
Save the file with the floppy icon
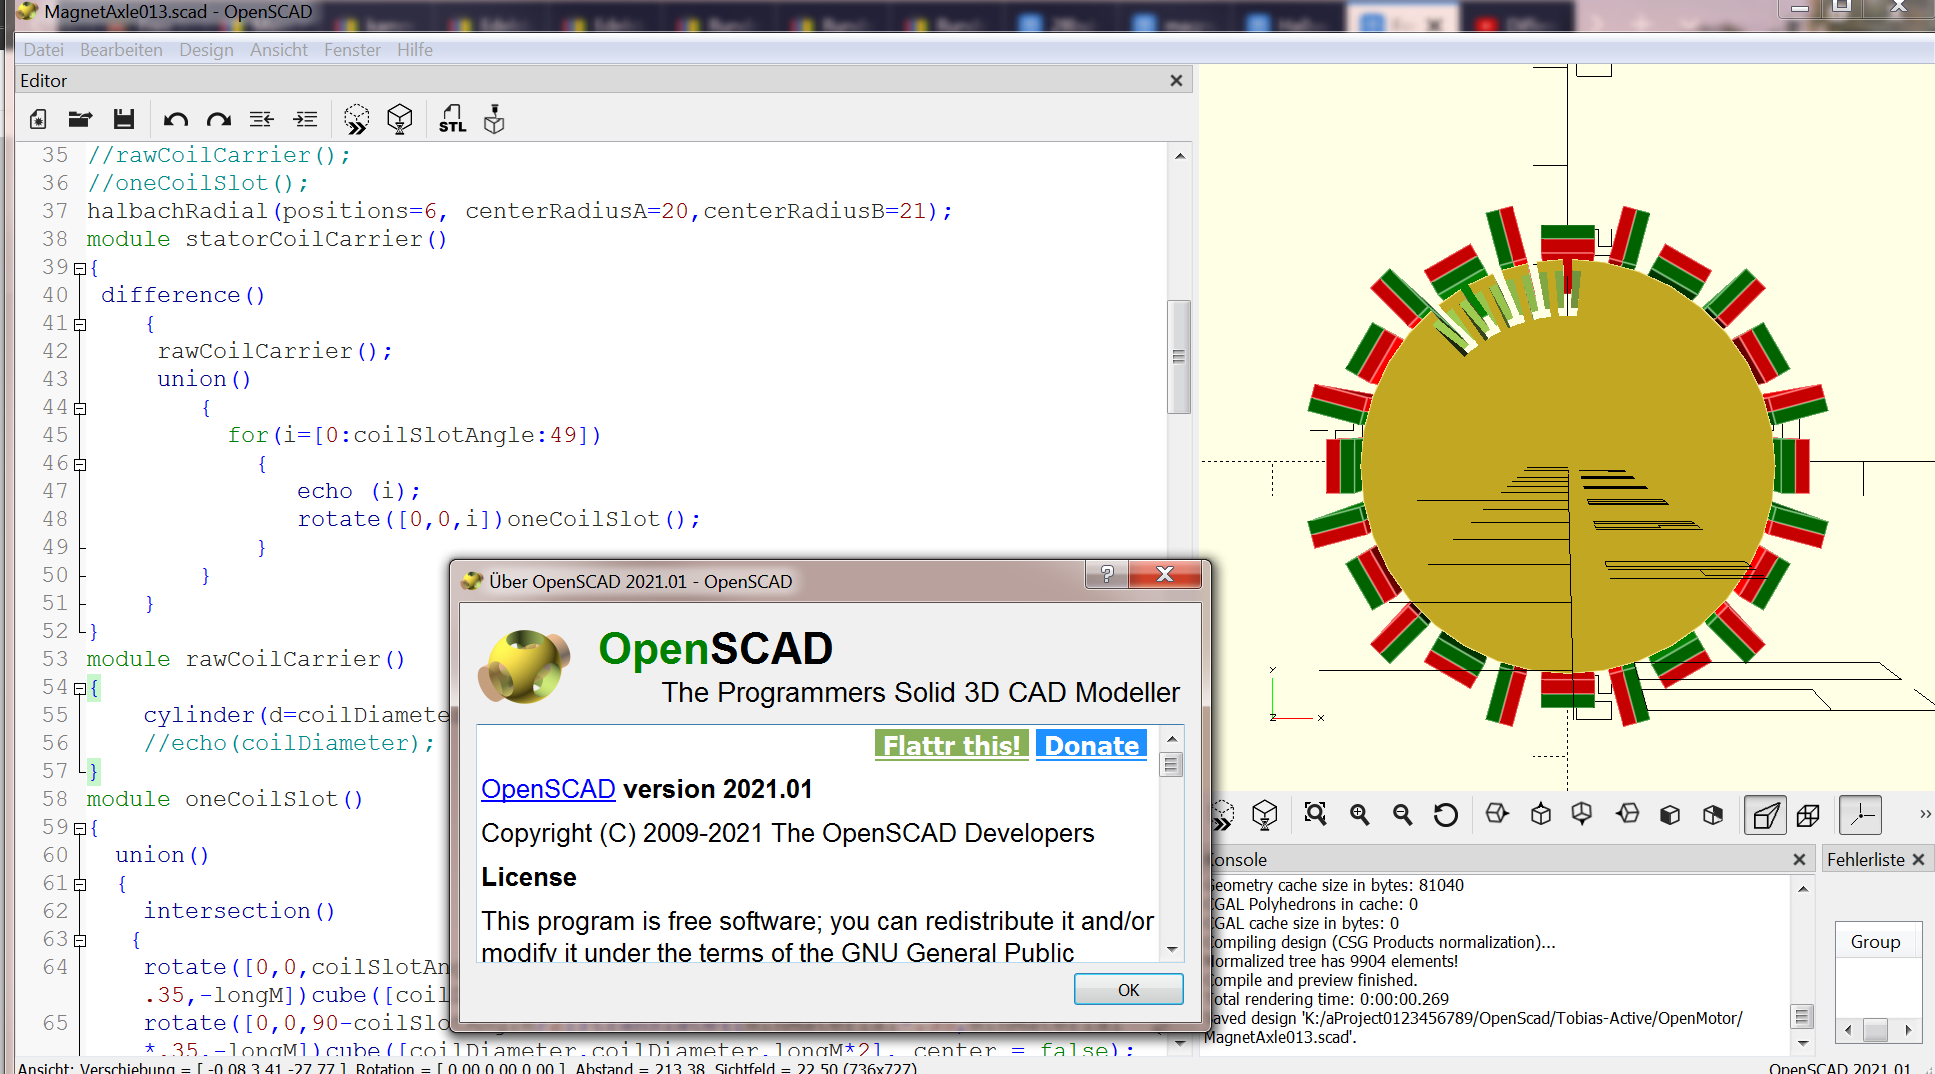pyautogui.click(x=124, y=120)
